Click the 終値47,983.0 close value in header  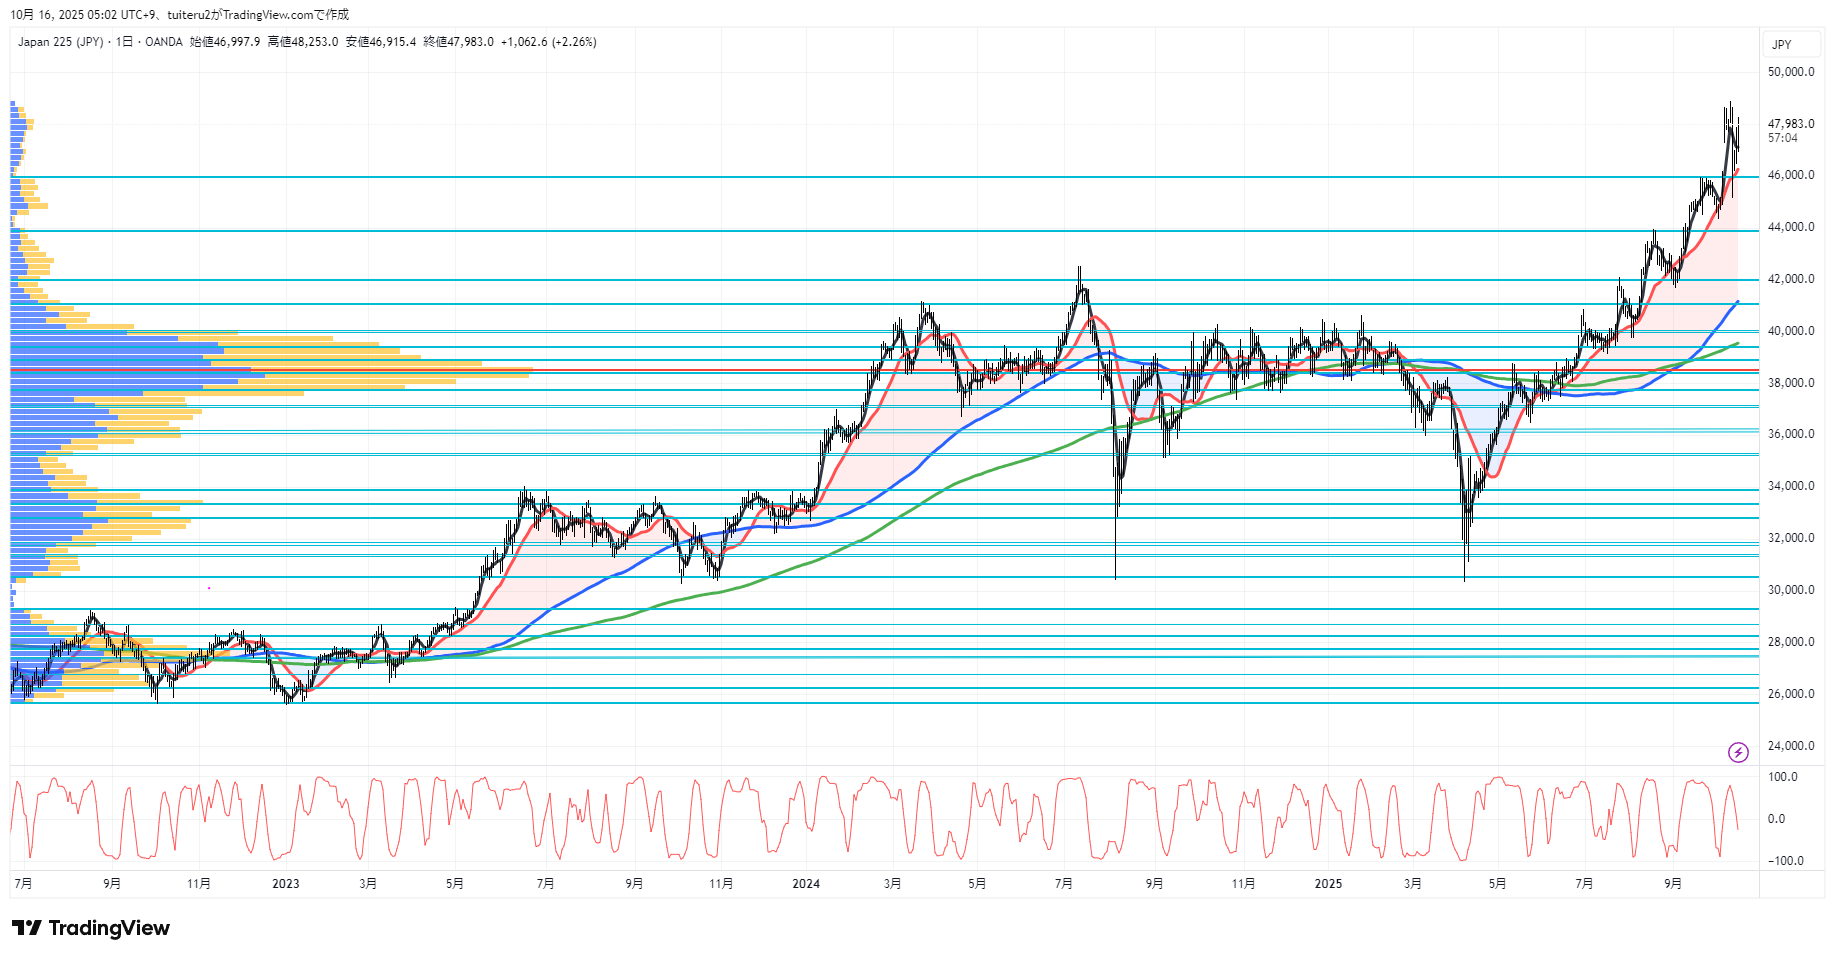pyautogui.click(x=458, y=42)
